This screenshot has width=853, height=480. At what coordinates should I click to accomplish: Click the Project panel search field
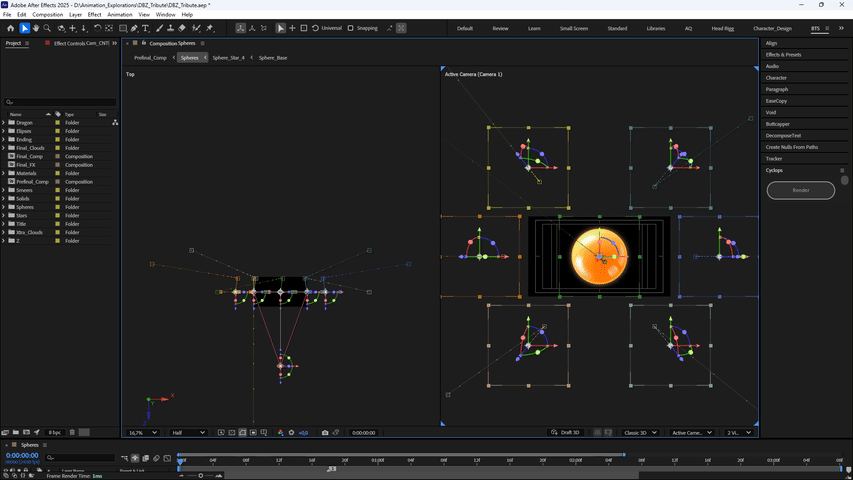click(60, 102)
